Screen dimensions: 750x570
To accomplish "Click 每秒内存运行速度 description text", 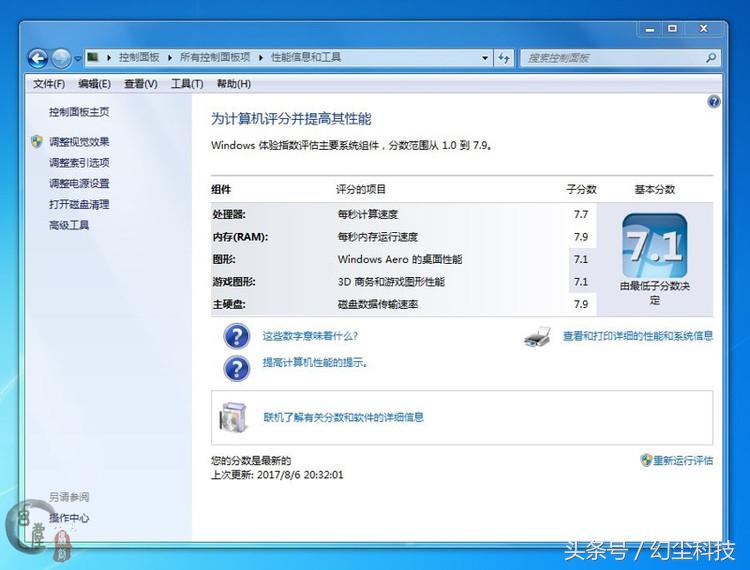I will point(378,237).
